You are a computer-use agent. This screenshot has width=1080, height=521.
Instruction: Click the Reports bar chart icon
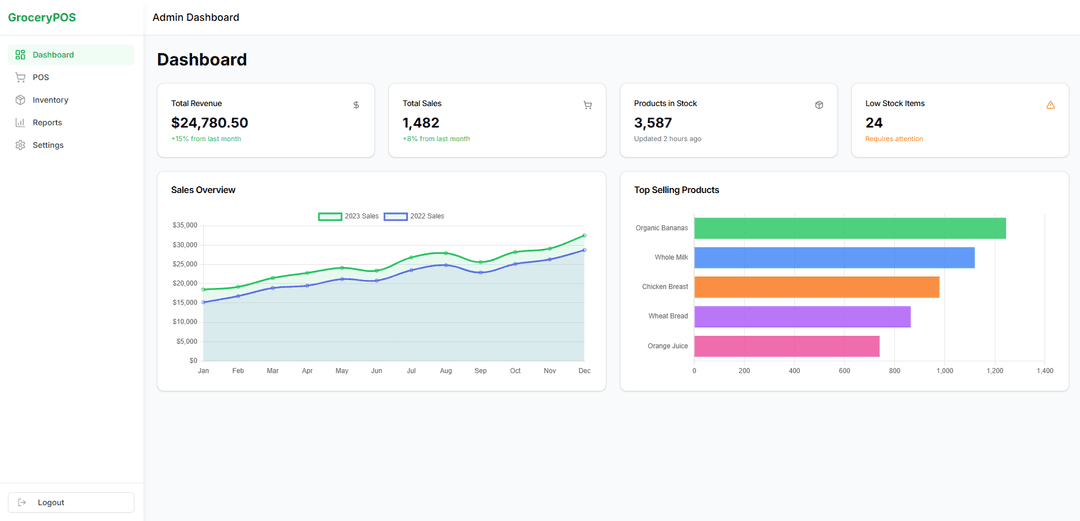click(21, 122)
